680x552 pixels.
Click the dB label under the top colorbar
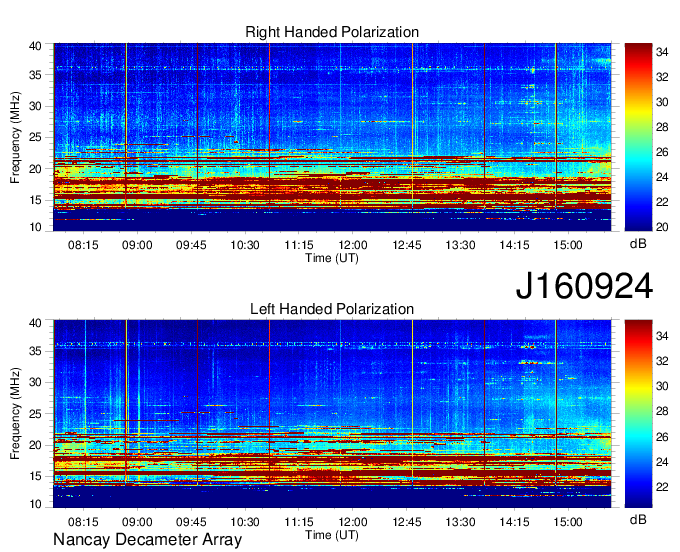[638, 244]
